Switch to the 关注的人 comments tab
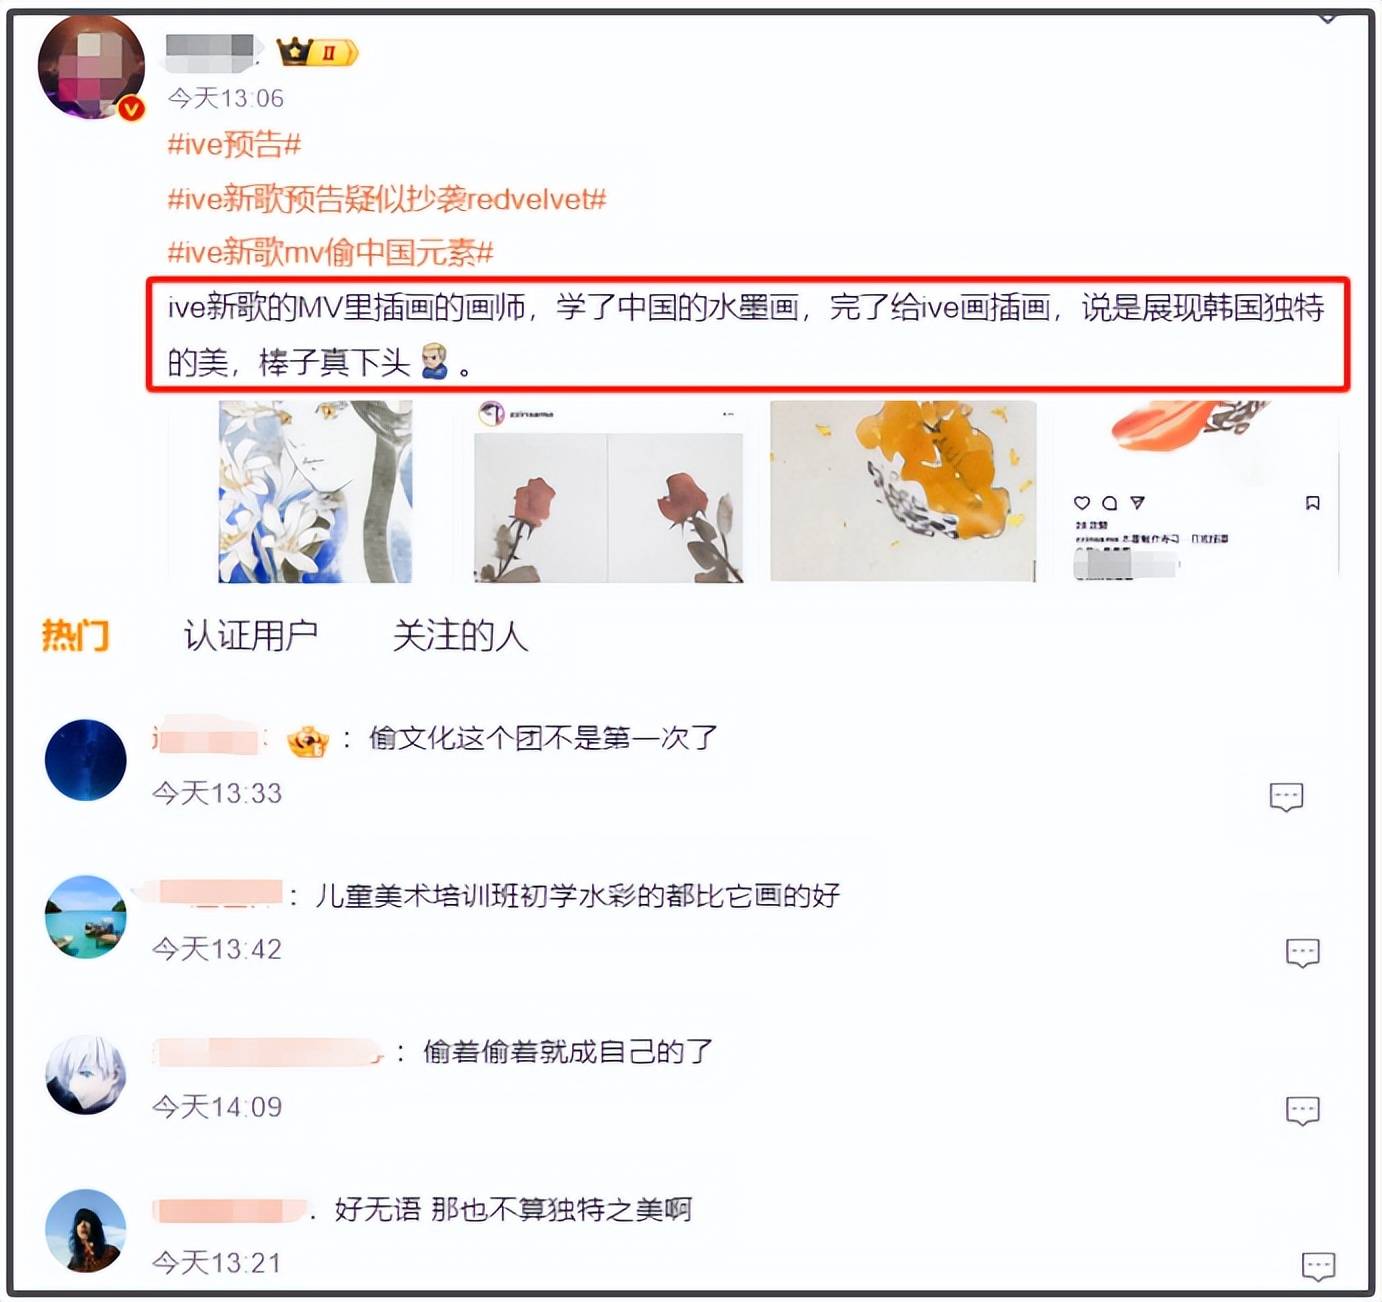 tap(460, 635)
